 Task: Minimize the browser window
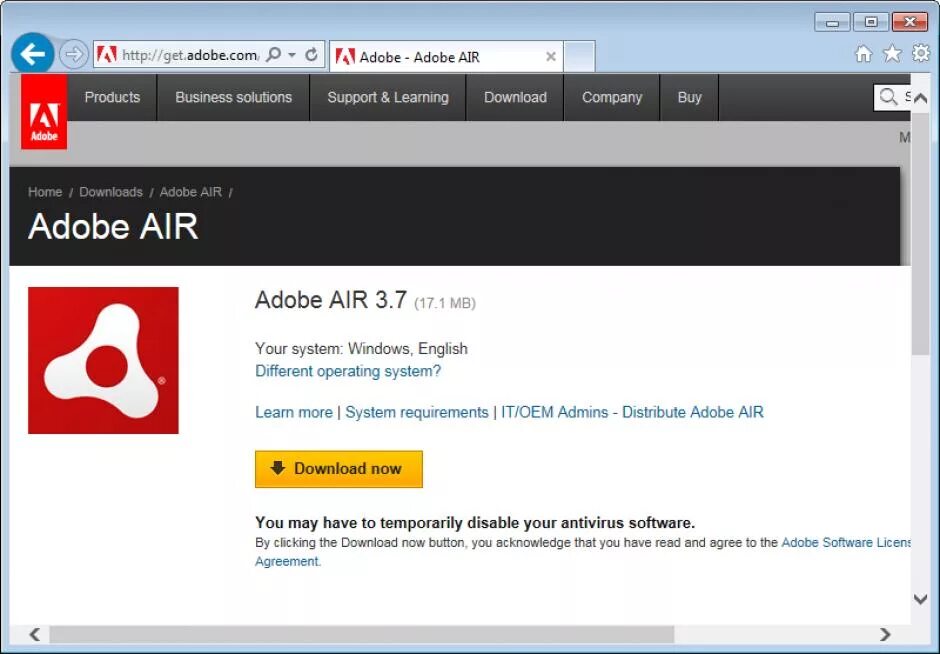[x=832, y=23]
